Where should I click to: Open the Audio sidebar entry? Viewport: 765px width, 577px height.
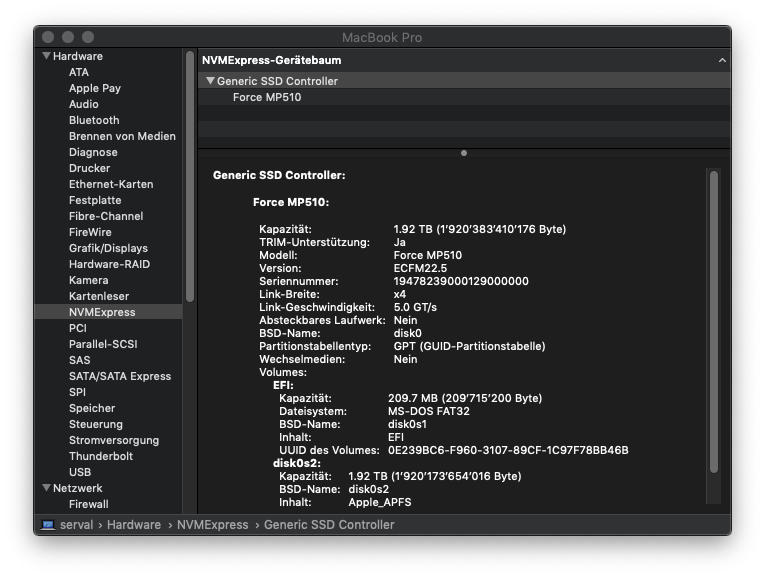[83, 104]
